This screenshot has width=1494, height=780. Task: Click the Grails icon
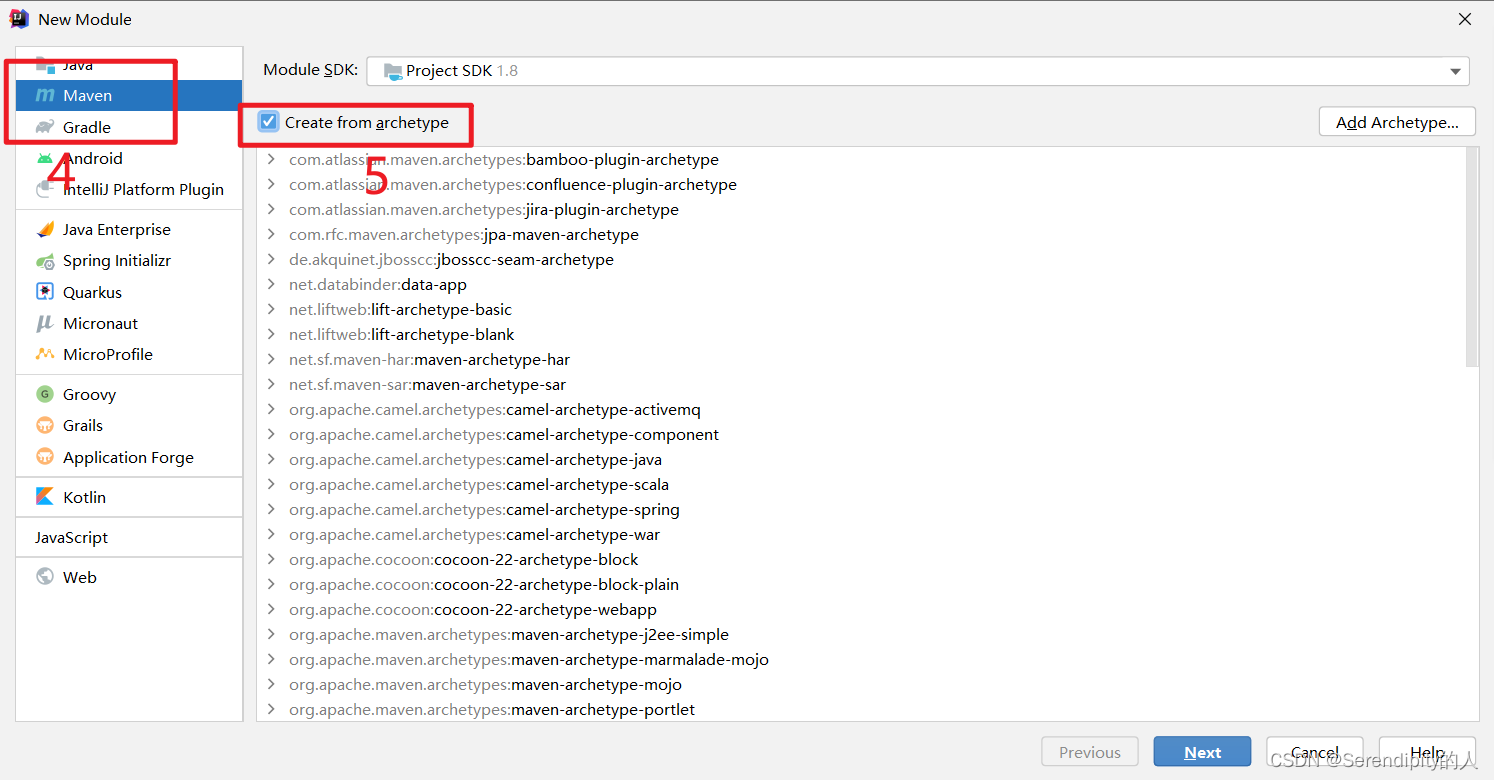[45, 425]
